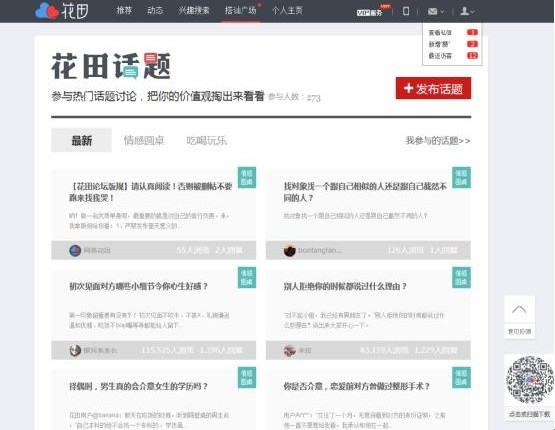Screen dimensions: 555x430
Task: Click the envelope messages icon
Action: pyautogui.click(x=432, y=12)
